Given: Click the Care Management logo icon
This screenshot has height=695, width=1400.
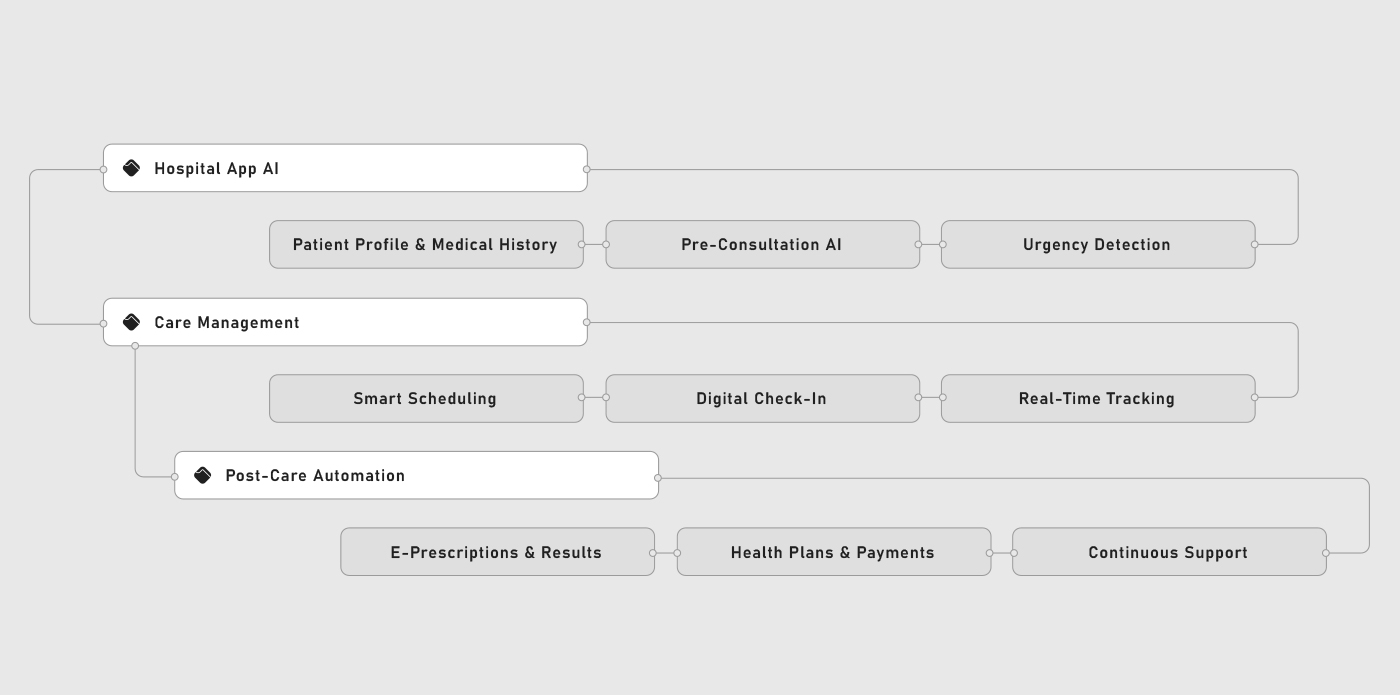Looking at the screenshot, I should (x=131, y=322).
